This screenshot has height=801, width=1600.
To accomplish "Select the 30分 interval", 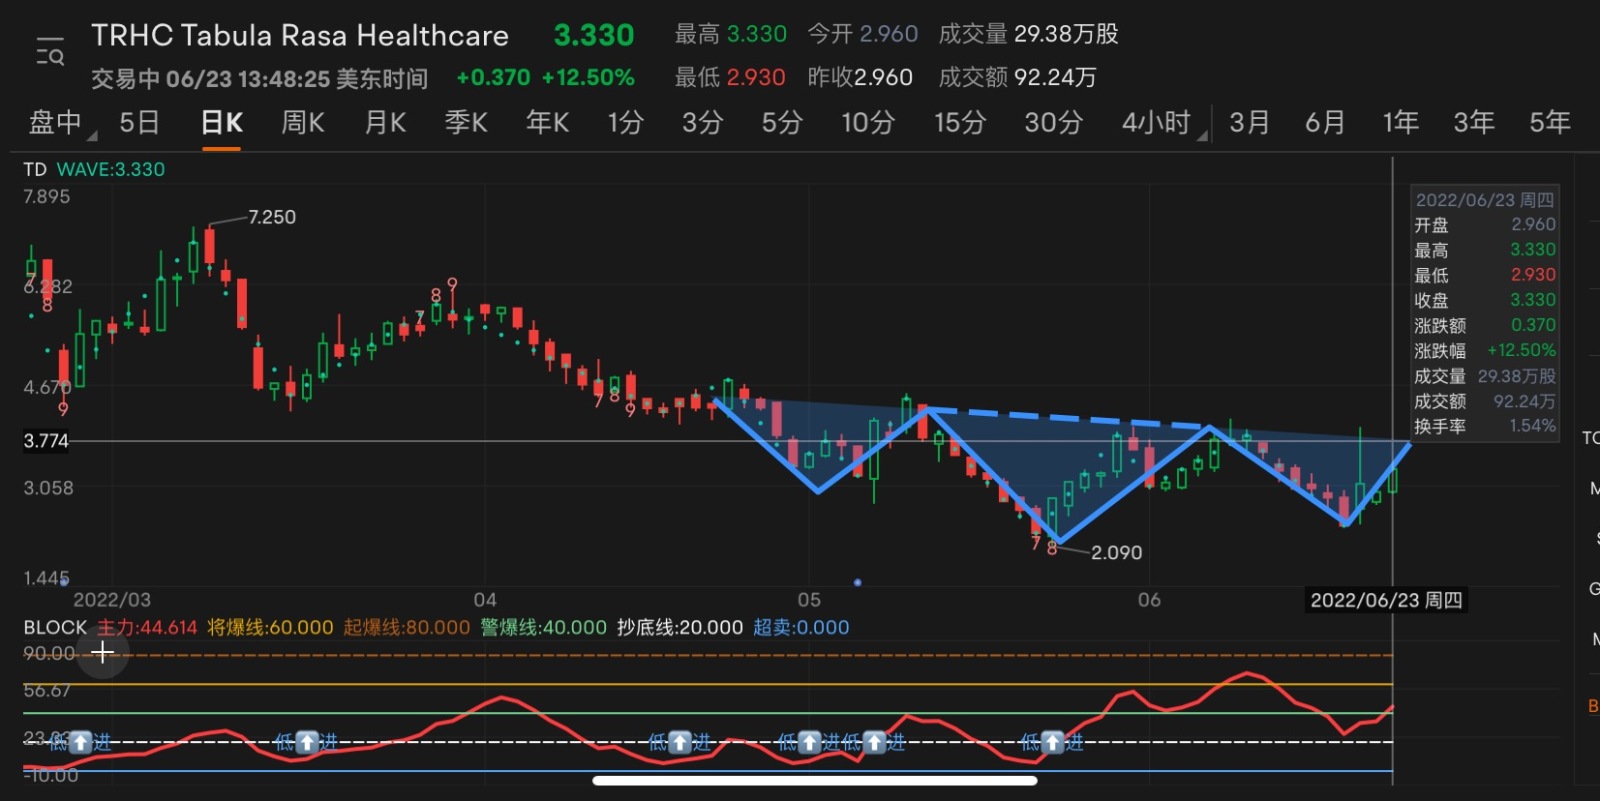I will coord(1053,122).
